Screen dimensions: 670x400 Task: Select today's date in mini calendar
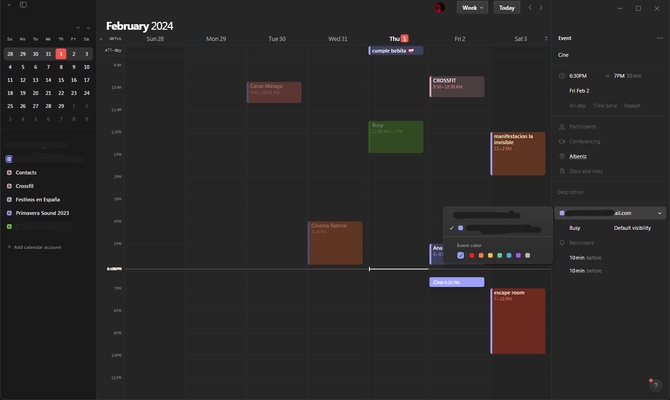coord(61,54)
